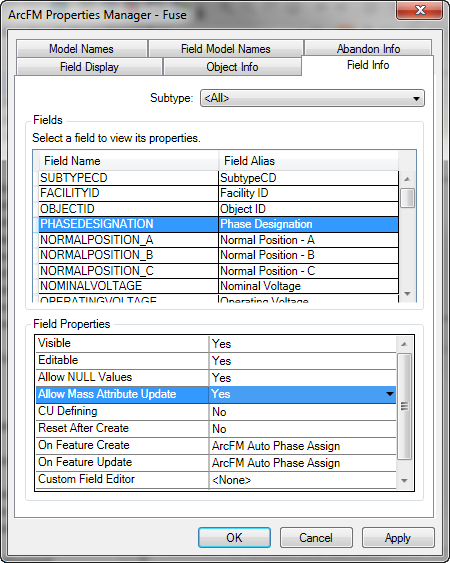Click the Facility ID alias cell
450x563 pixels.
pos(308,193)
